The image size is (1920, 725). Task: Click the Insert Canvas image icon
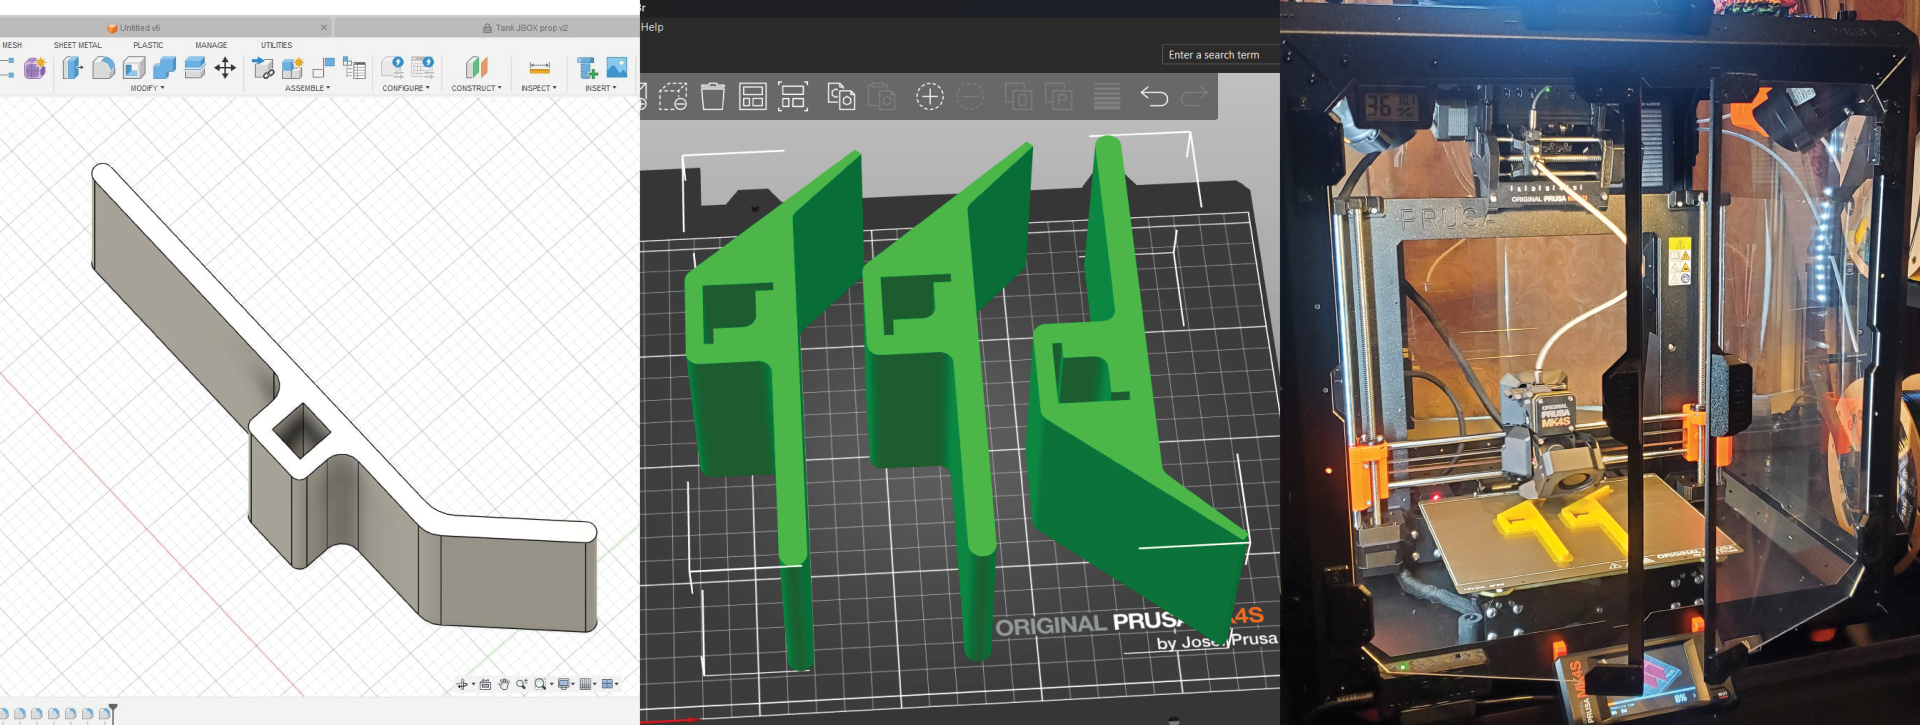coord(617,68)
